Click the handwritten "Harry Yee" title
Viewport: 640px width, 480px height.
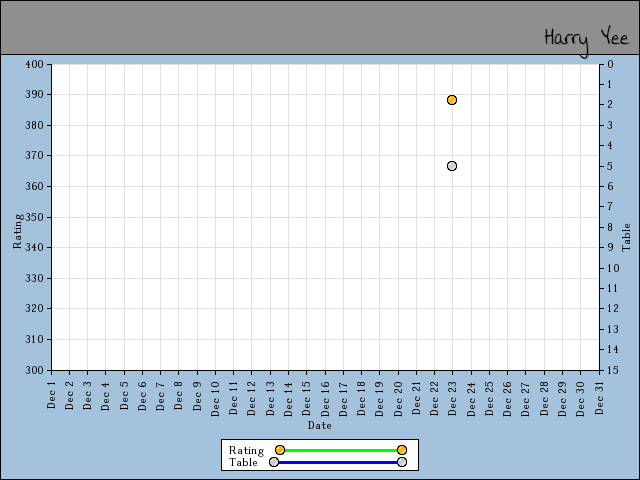pos(586,38)
